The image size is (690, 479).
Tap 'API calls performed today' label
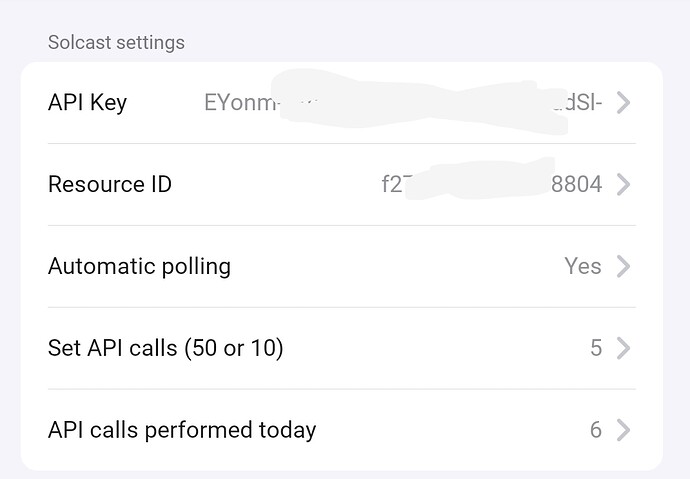click(182, 431)
